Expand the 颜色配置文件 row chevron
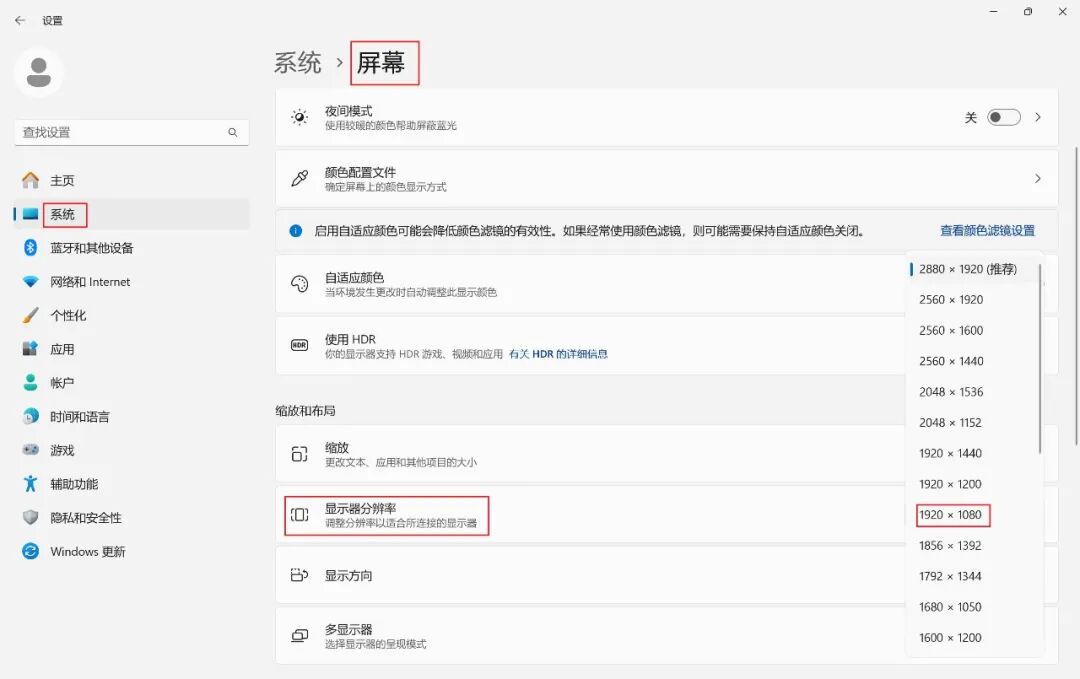This screenshot has width=1080, height=679. tap(1038, 178)
